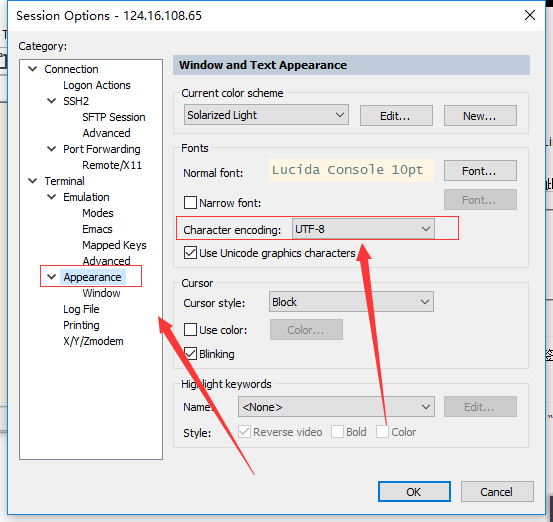
Task: Open the color scheme dropdown
Action: click(266, 115)
